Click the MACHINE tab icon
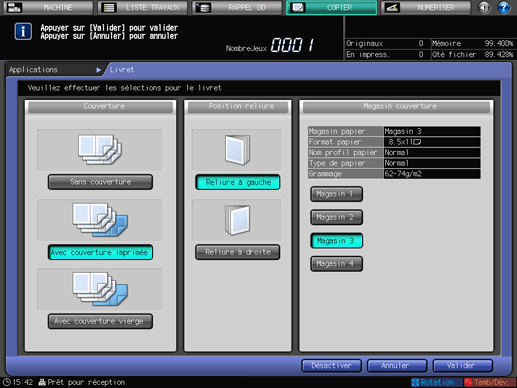517x388 pixels. coord(14,7)
